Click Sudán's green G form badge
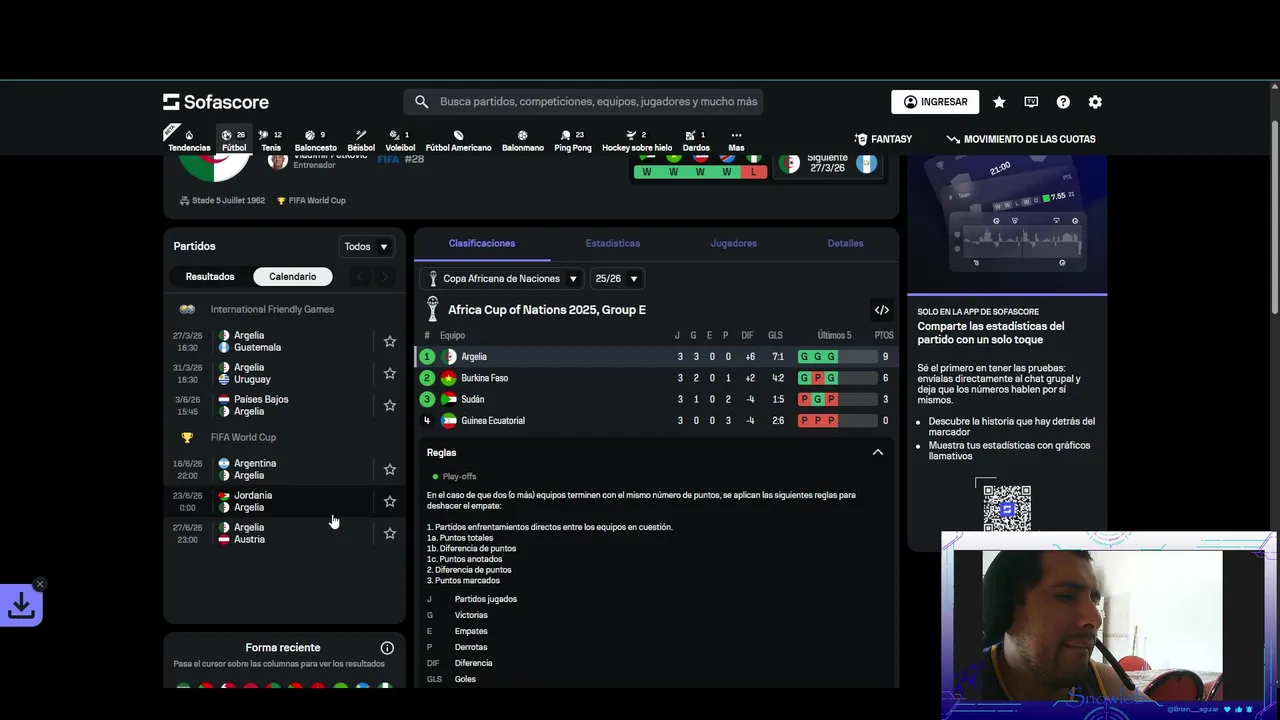The image size is (1280, 720). pos(817,399)
